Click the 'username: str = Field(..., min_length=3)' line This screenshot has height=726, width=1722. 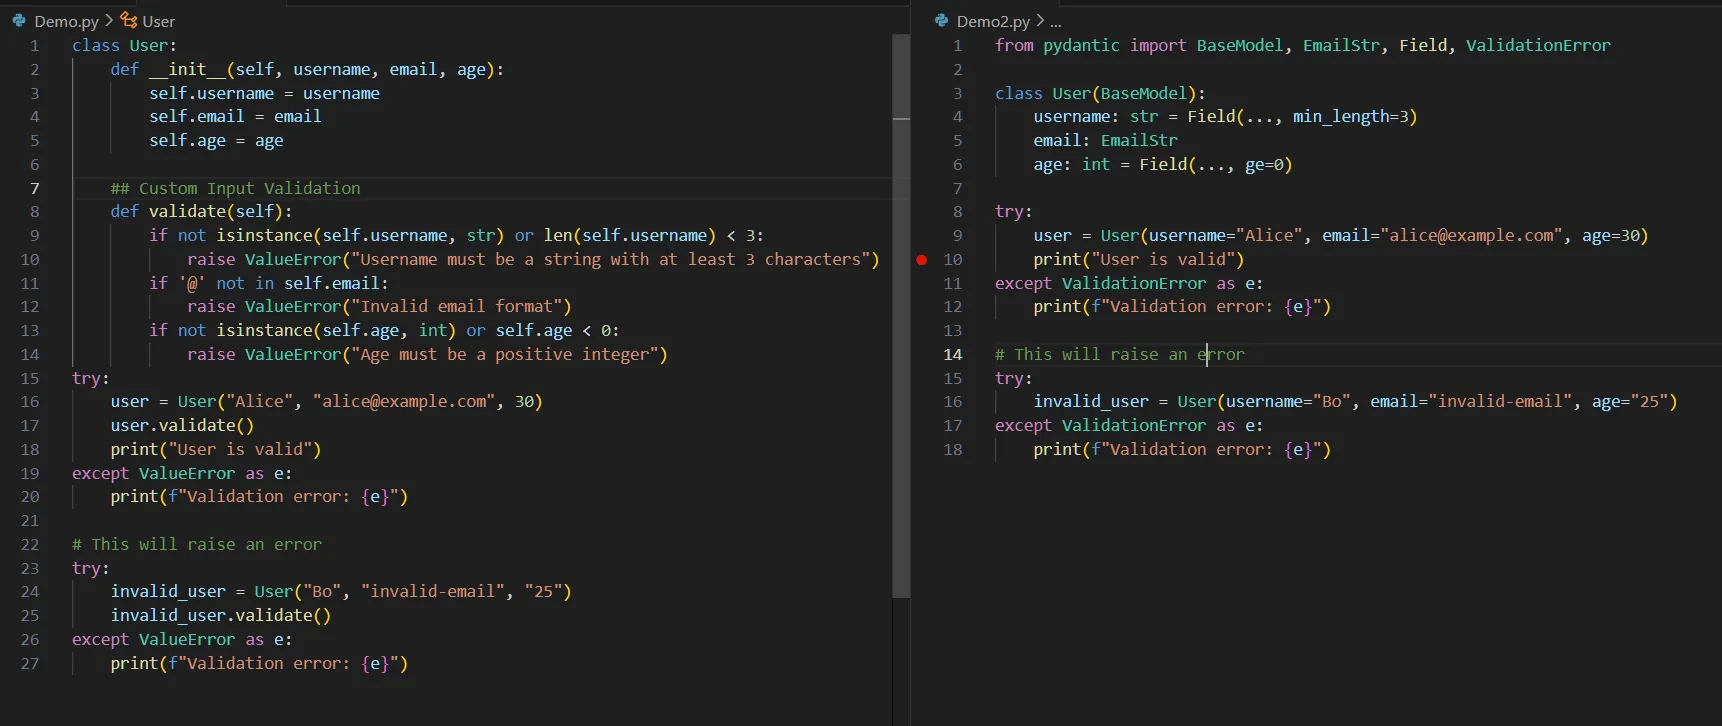(1225, 116)
